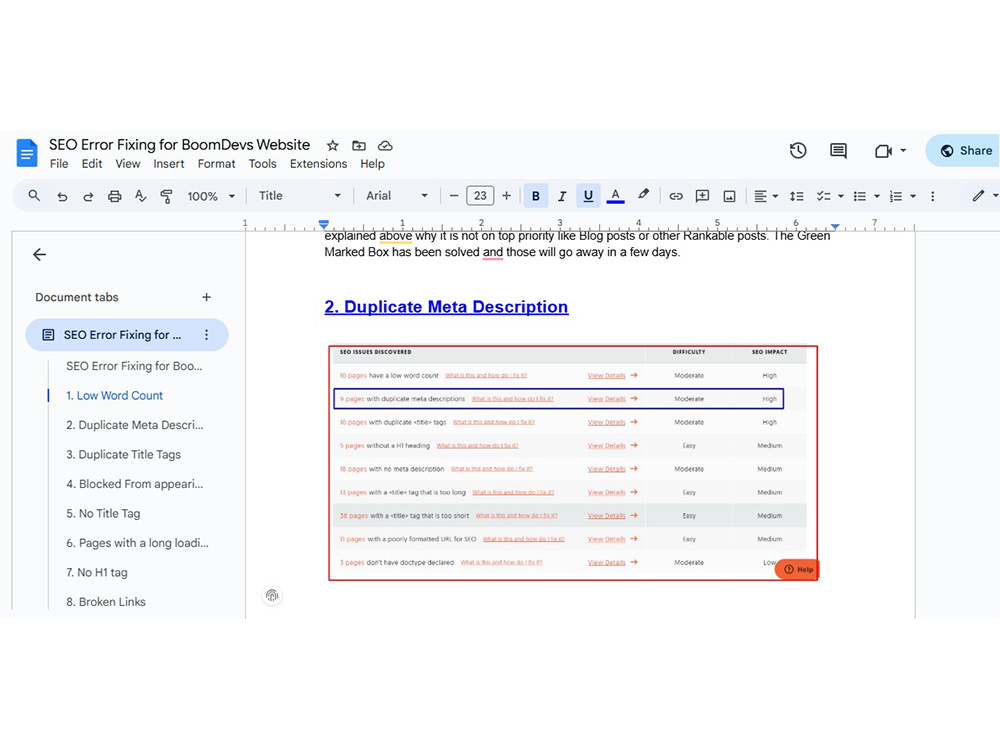Undo the last action
This screenshot has width=1000, height=750.
pos(62,196)
